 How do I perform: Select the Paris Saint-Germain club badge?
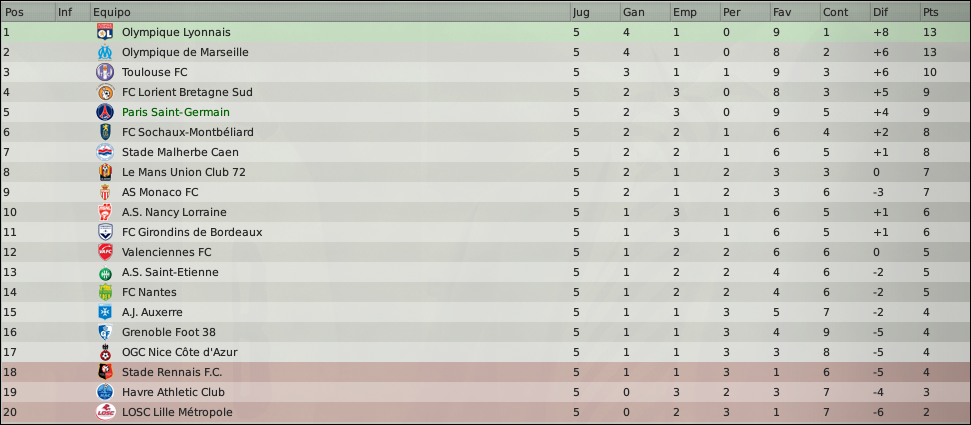coord(105,112)
